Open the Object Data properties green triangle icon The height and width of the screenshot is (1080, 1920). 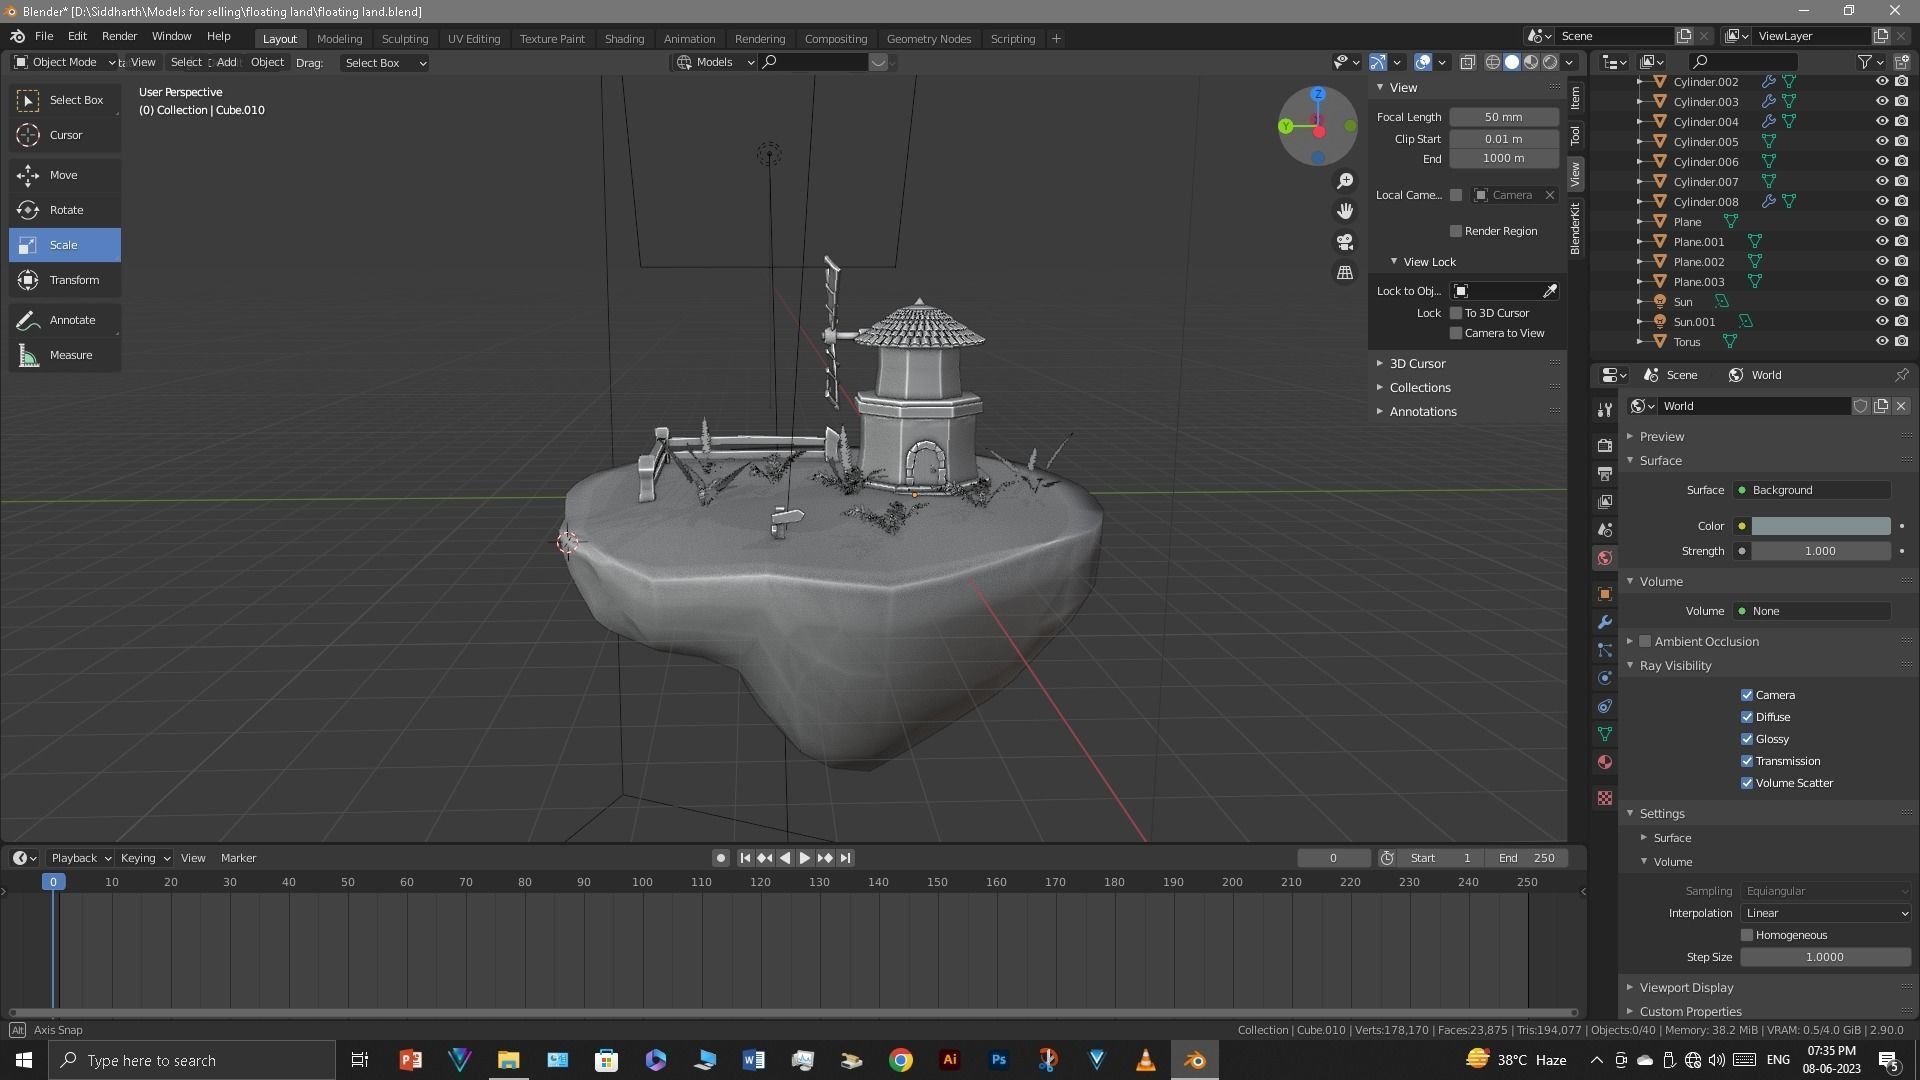[1605, 734]
